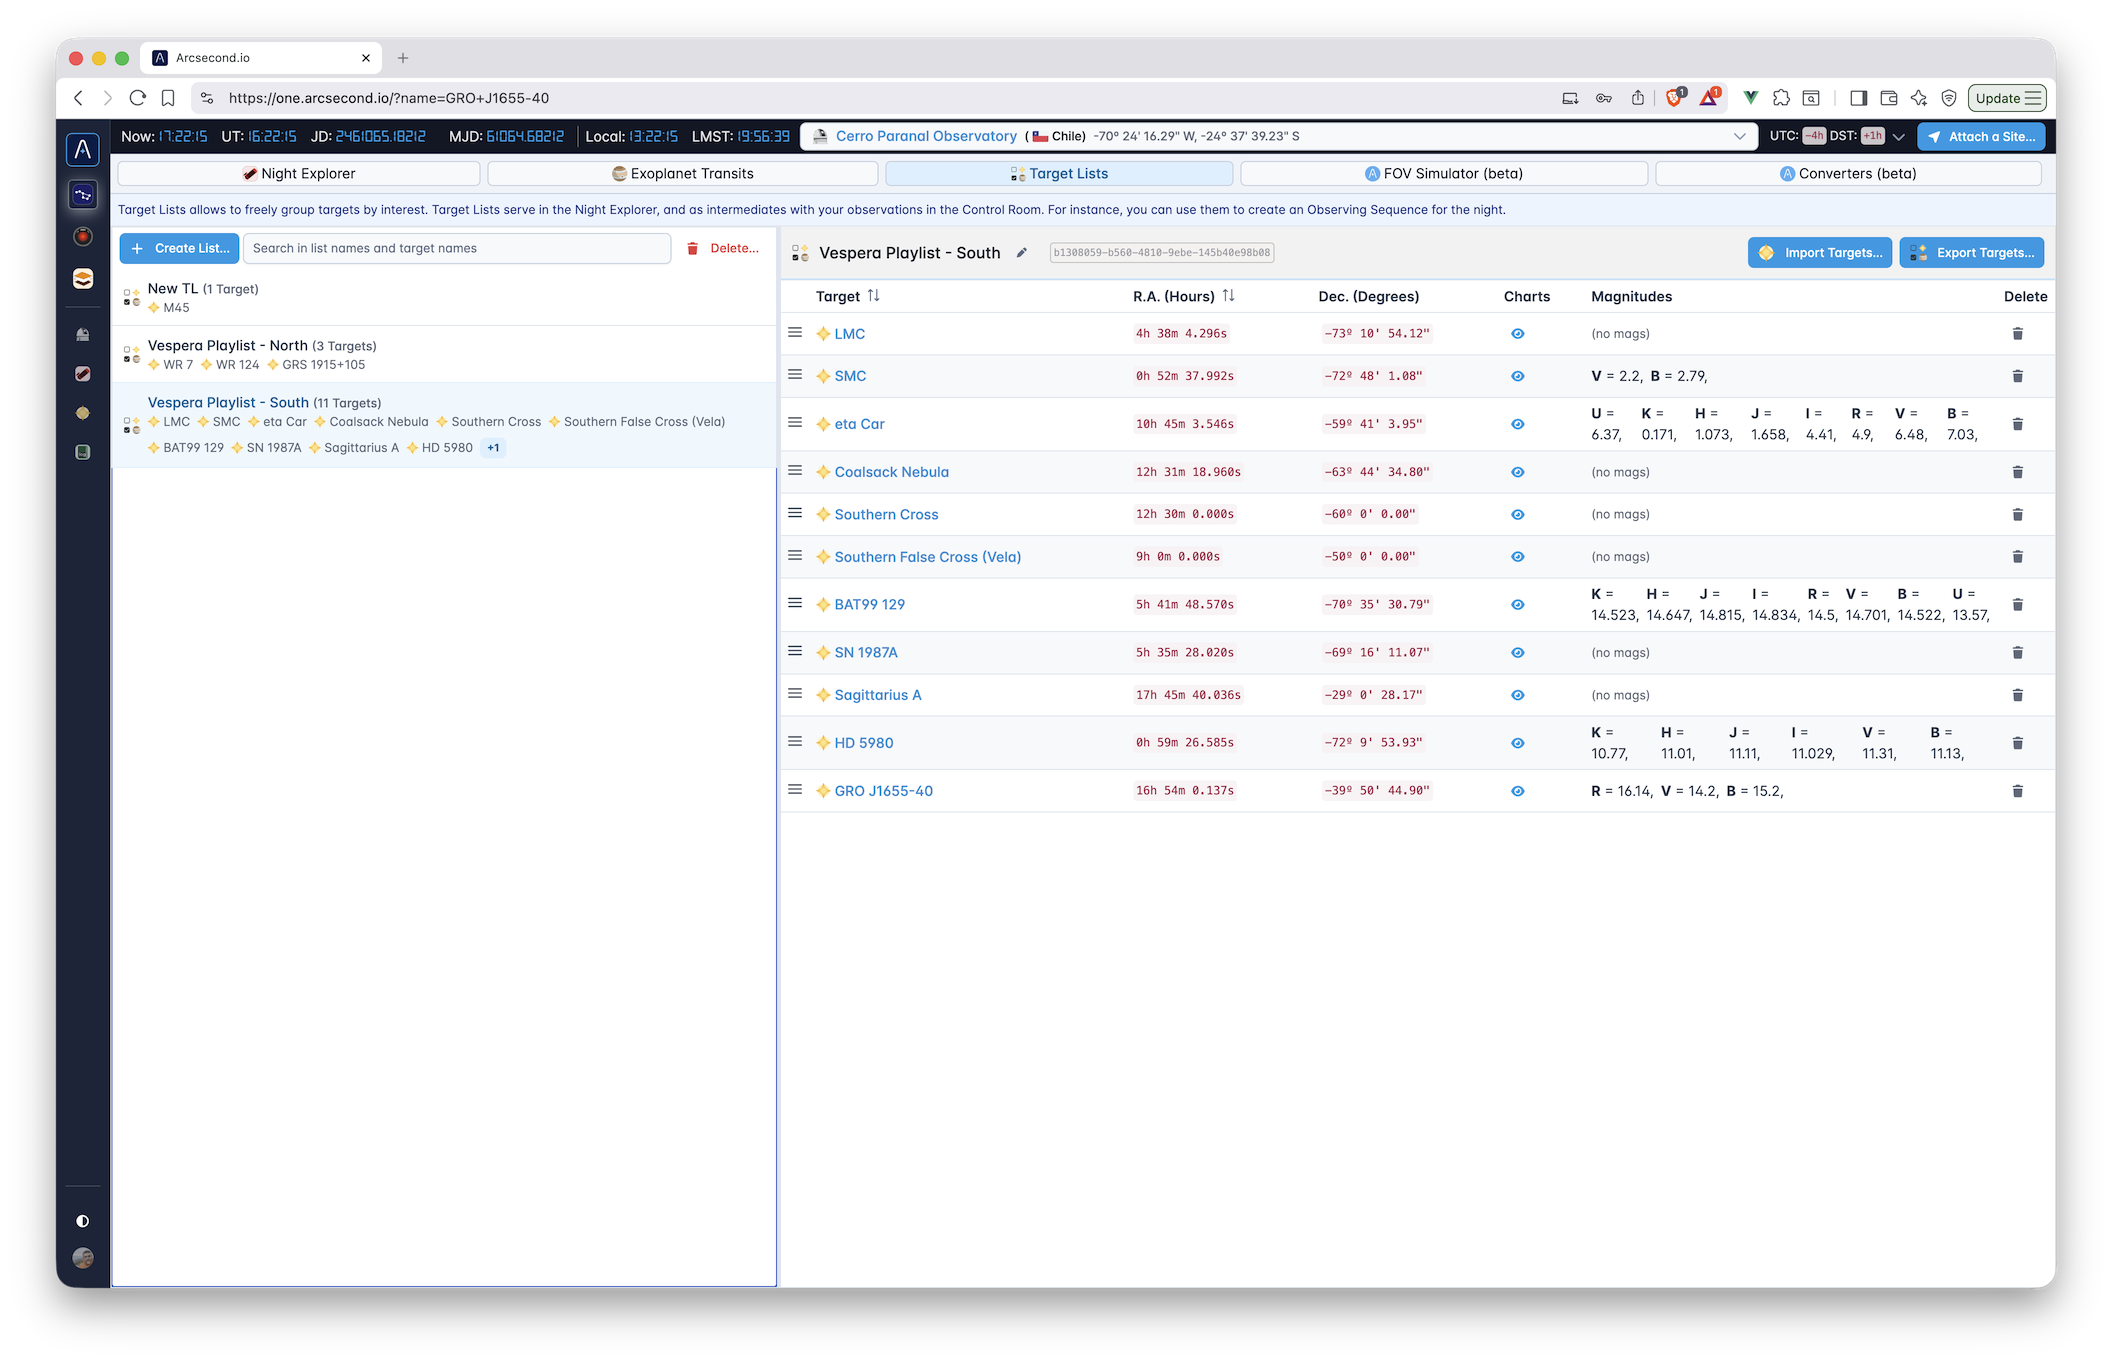Click the list UUID b1308059 badge
2112x1362 pixels.
pos(1162,253)
